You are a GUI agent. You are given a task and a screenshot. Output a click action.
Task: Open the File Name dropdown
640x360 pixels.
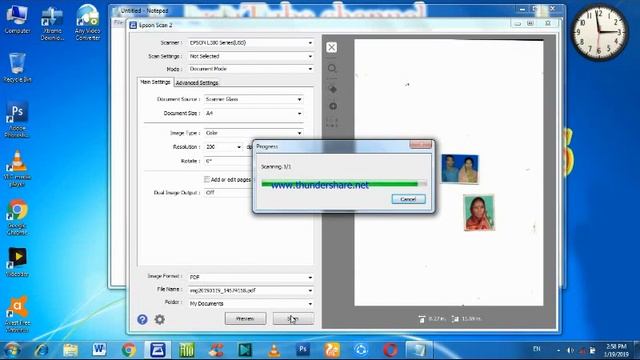tap(251, 291)
